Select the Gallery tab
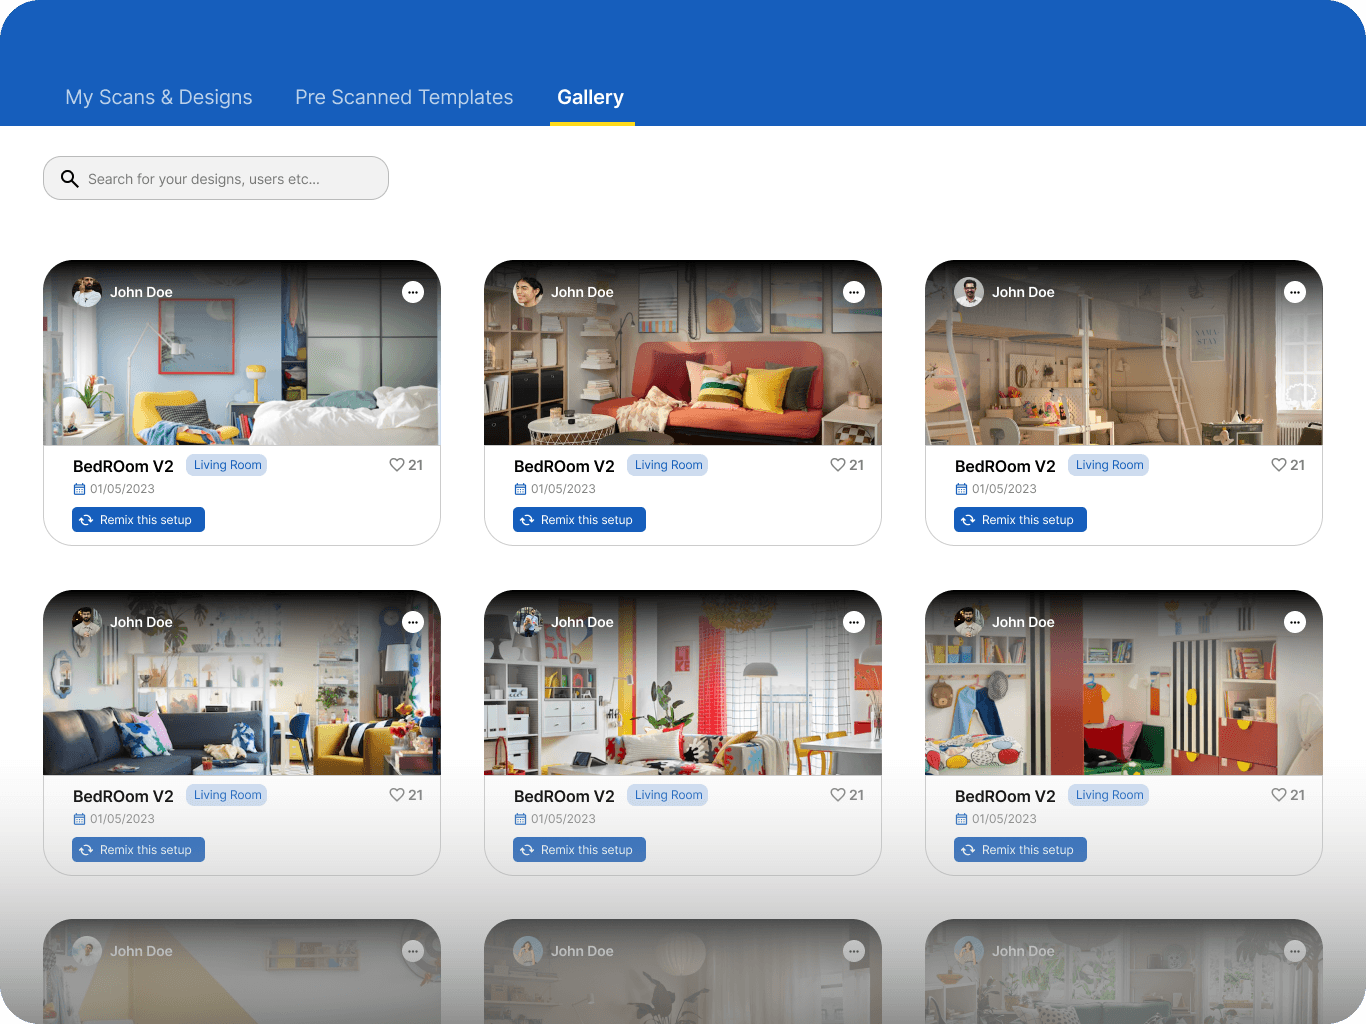The width and height of the screenshot is (1366, 1024). tap(591, 97)
